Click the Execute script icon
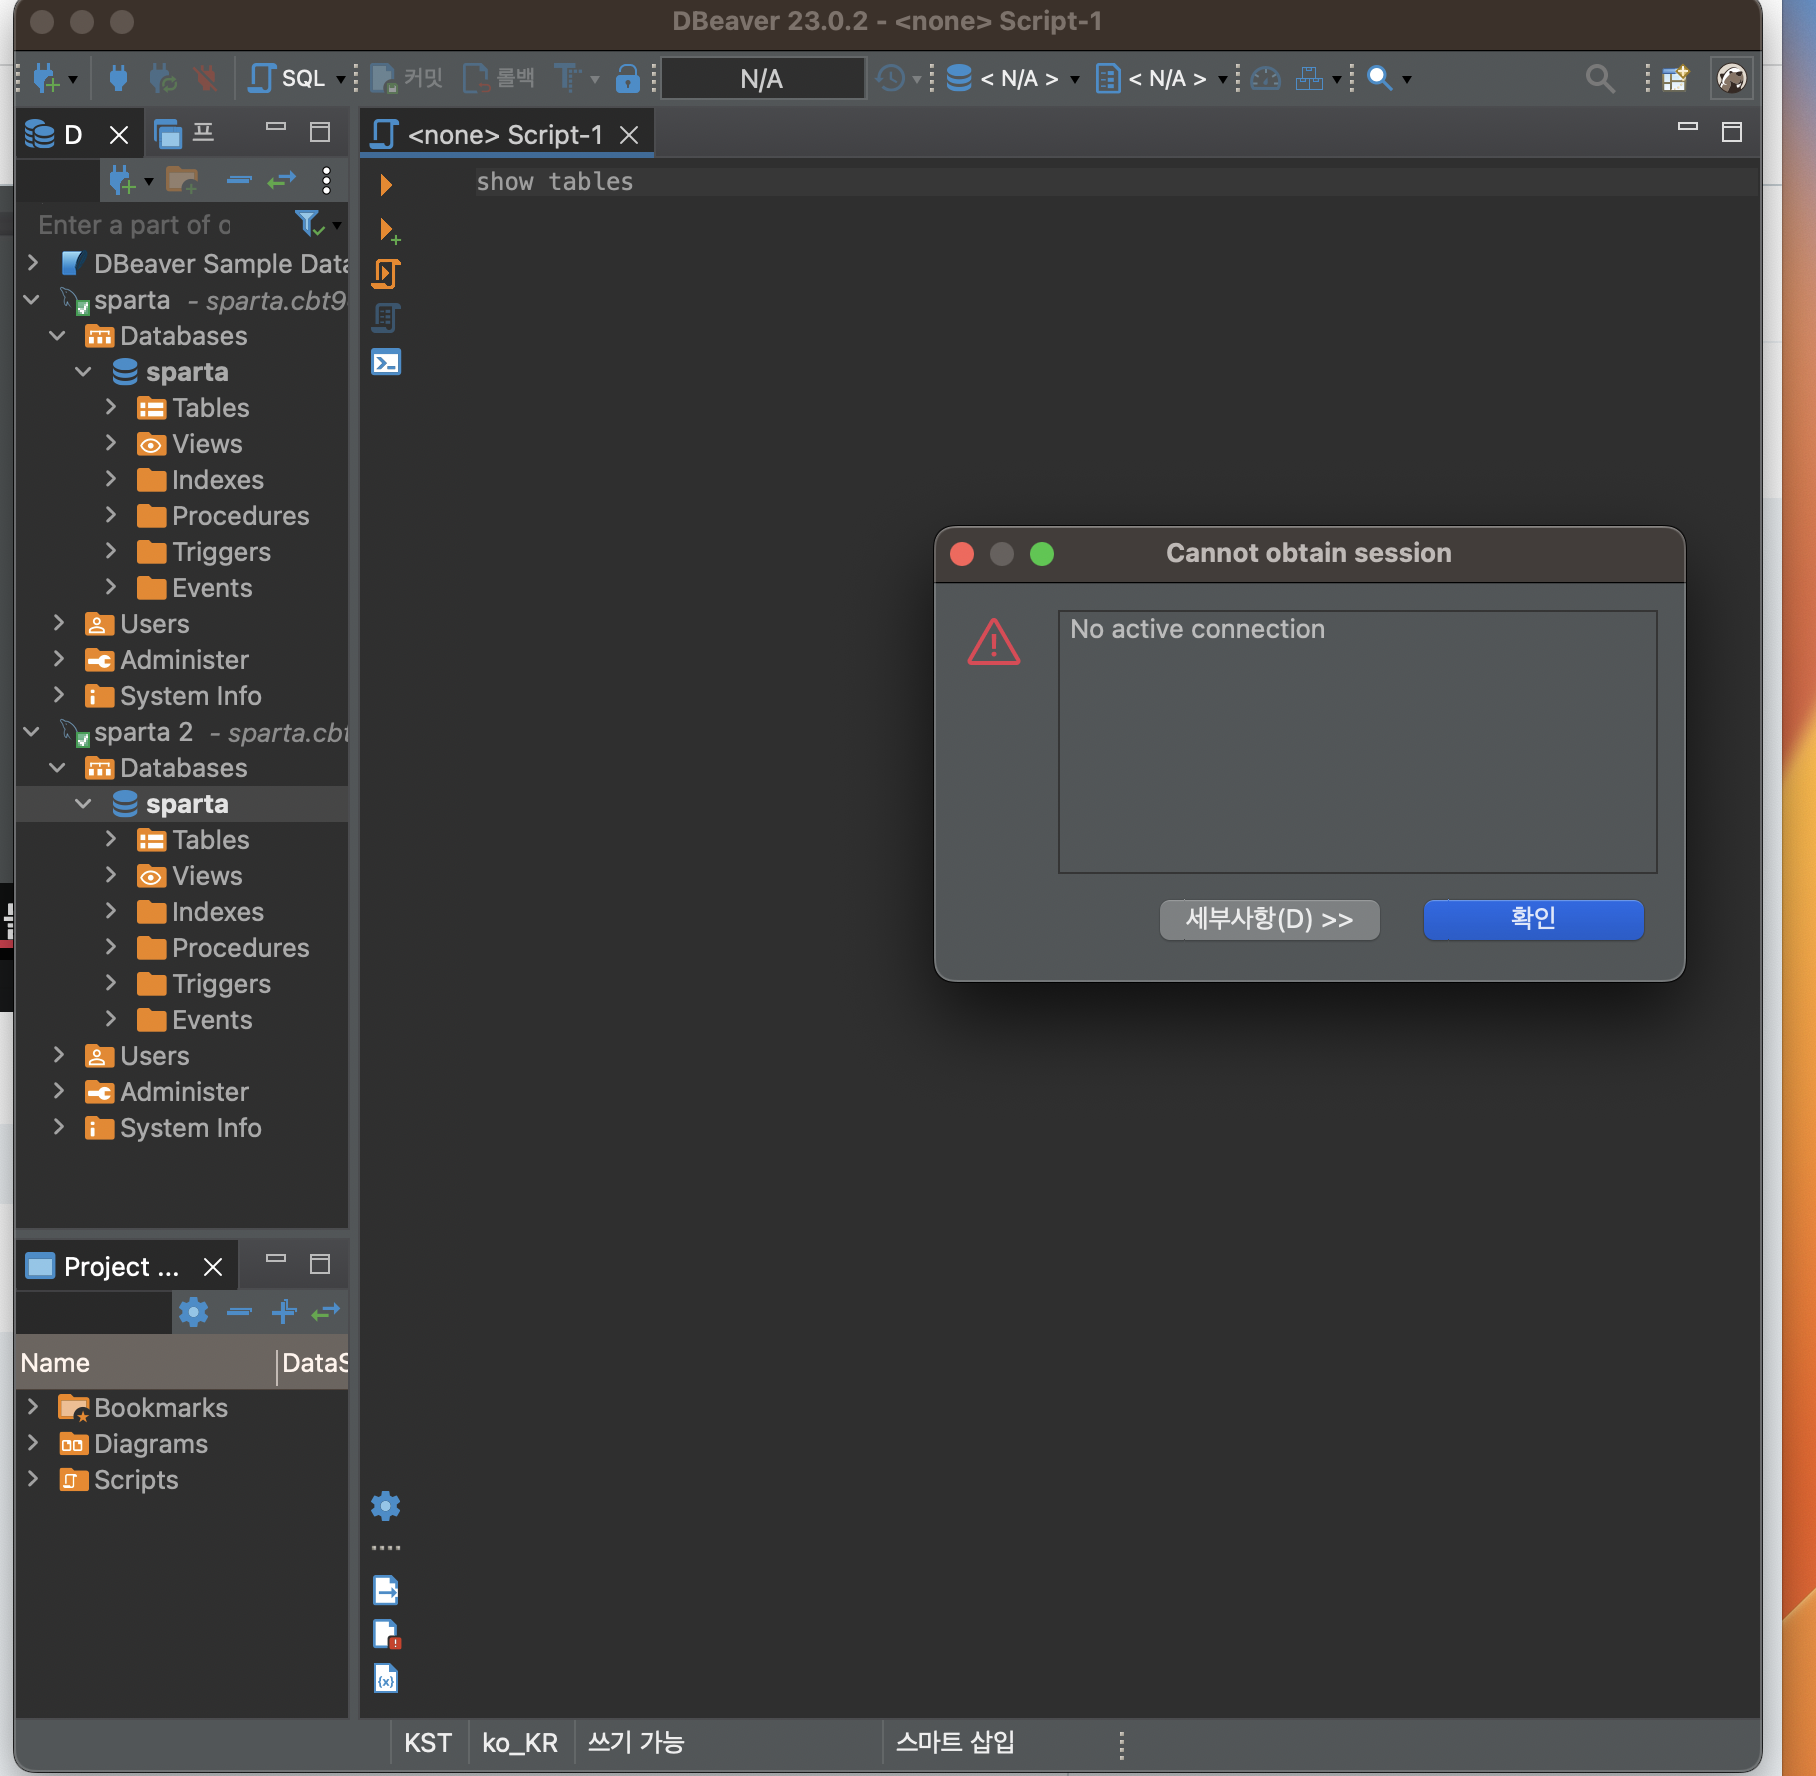Screen dimensions: 1816x1776 click(x=386, y=274)
